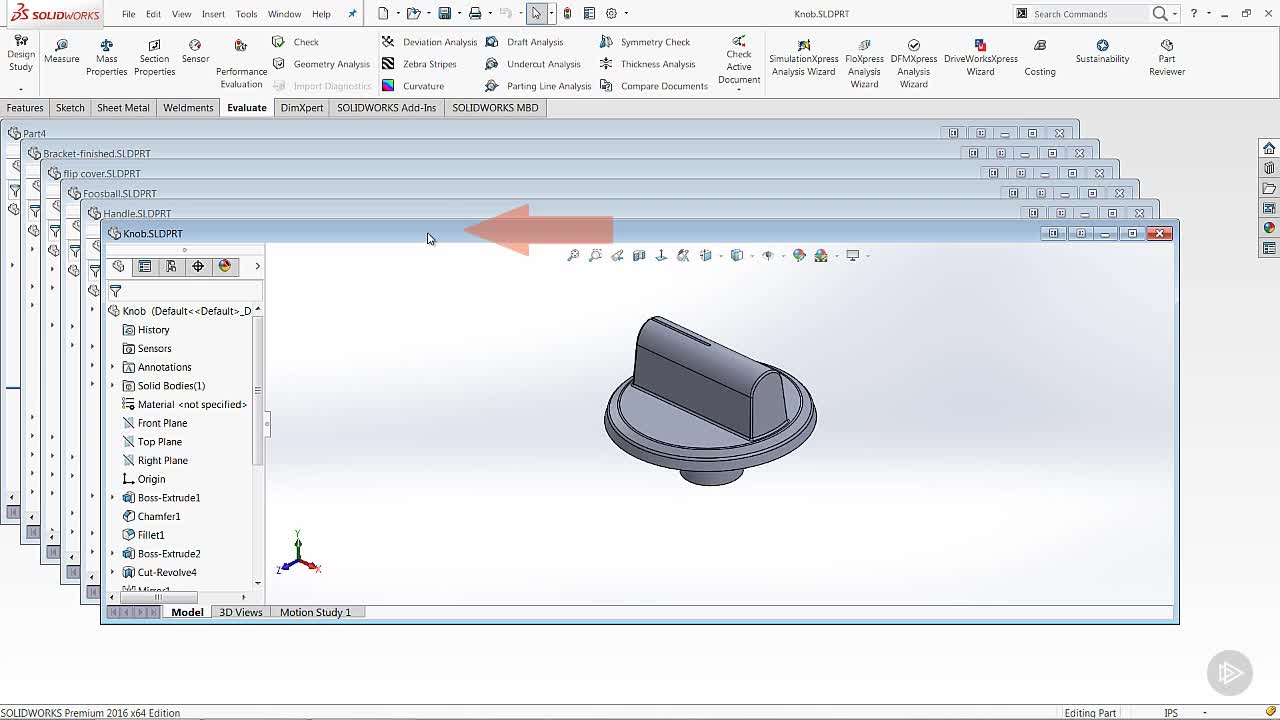
Task: Click the Open document icon
Action: (x=414, y=13)
